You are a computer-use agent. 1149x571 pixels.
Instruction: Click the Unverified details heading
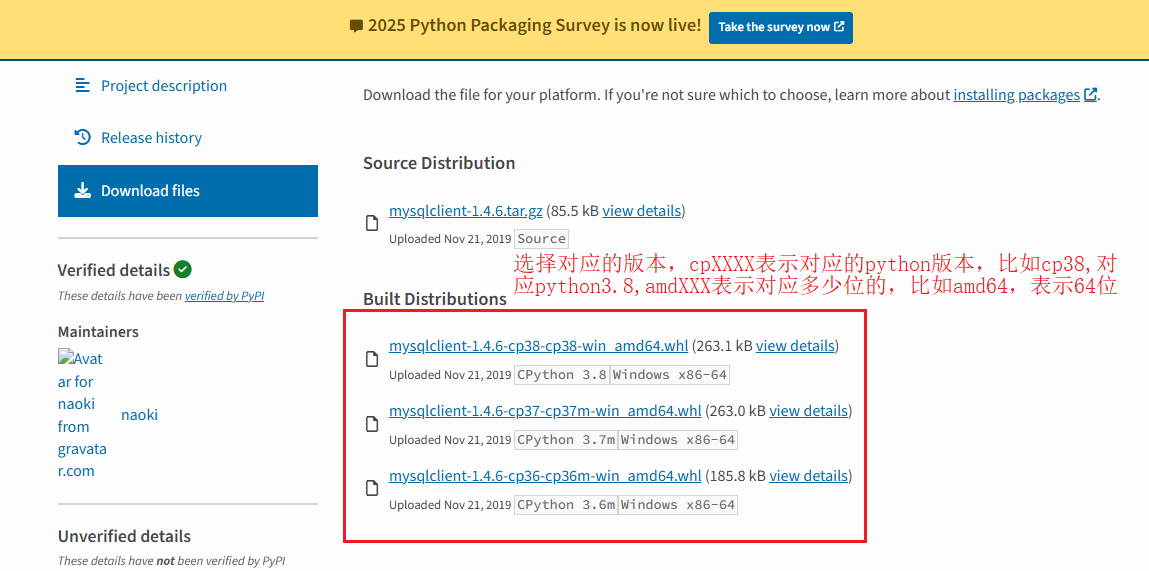pyautogui.click(x=125, y=536)
